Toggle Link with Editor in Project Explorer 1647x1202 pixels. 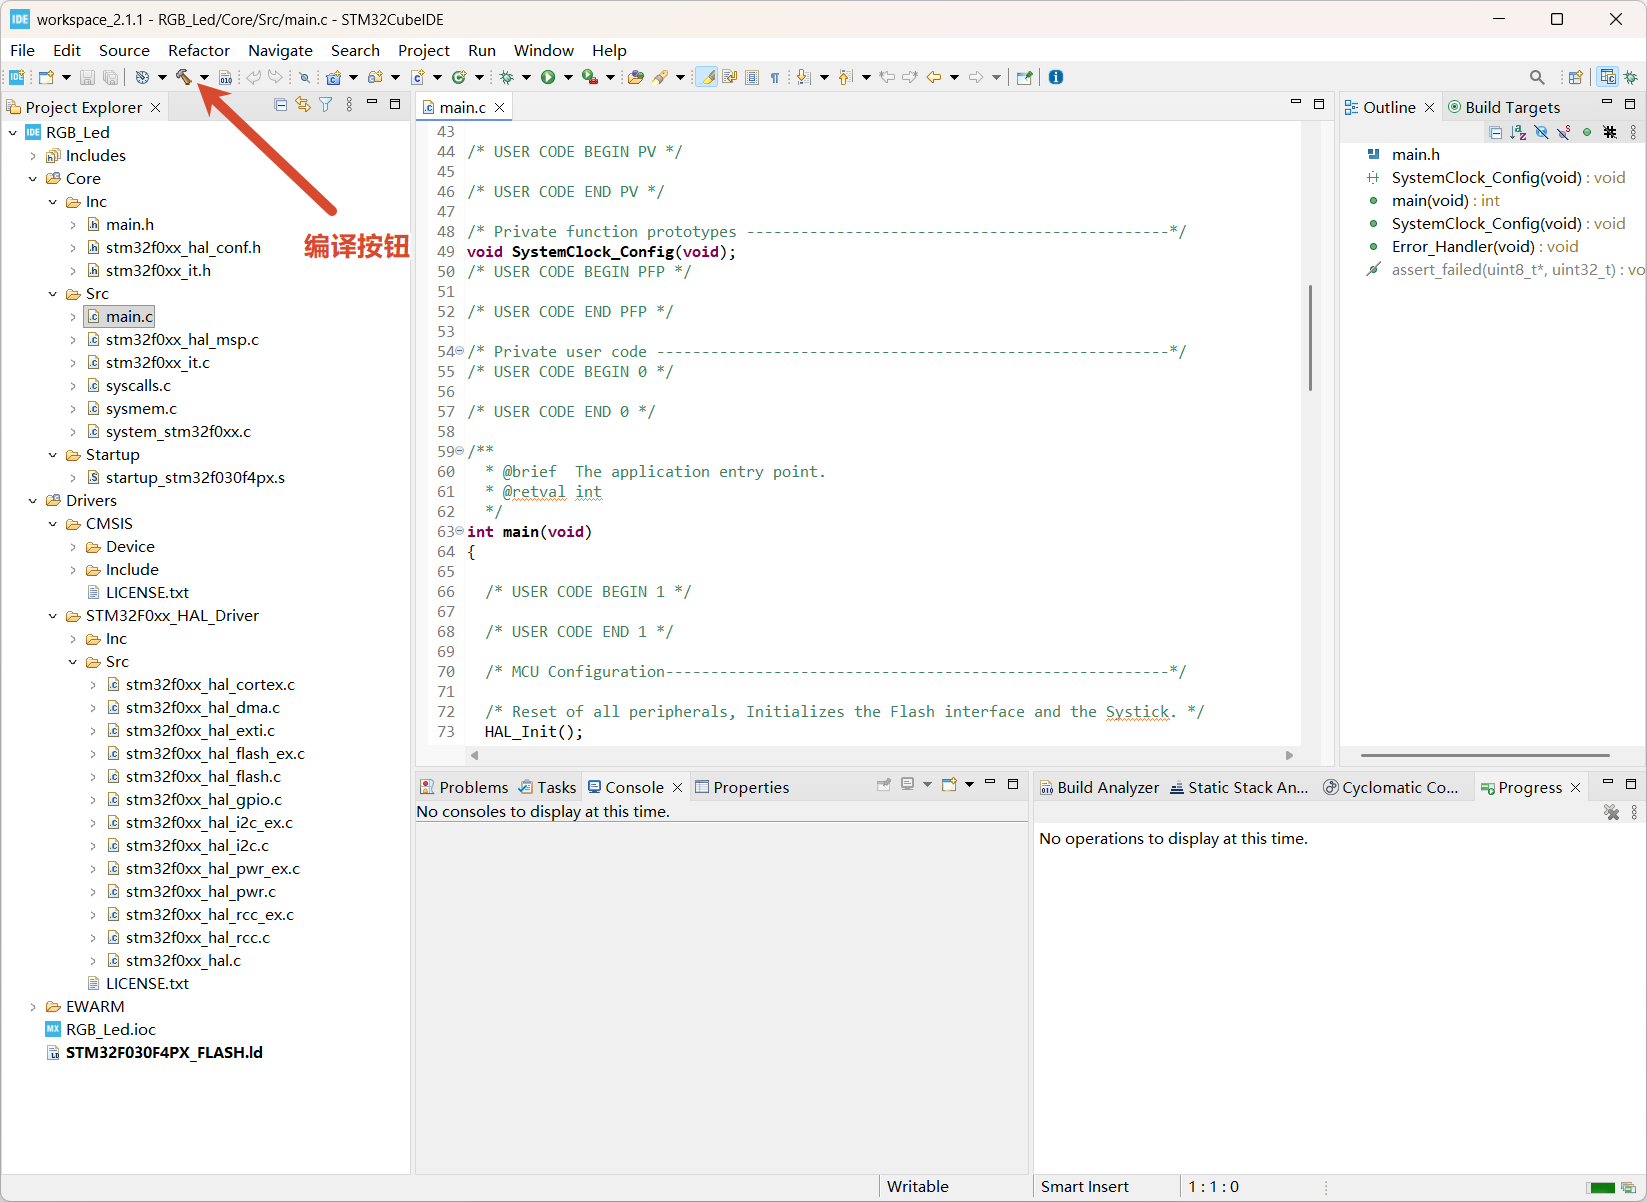(303, 105)
